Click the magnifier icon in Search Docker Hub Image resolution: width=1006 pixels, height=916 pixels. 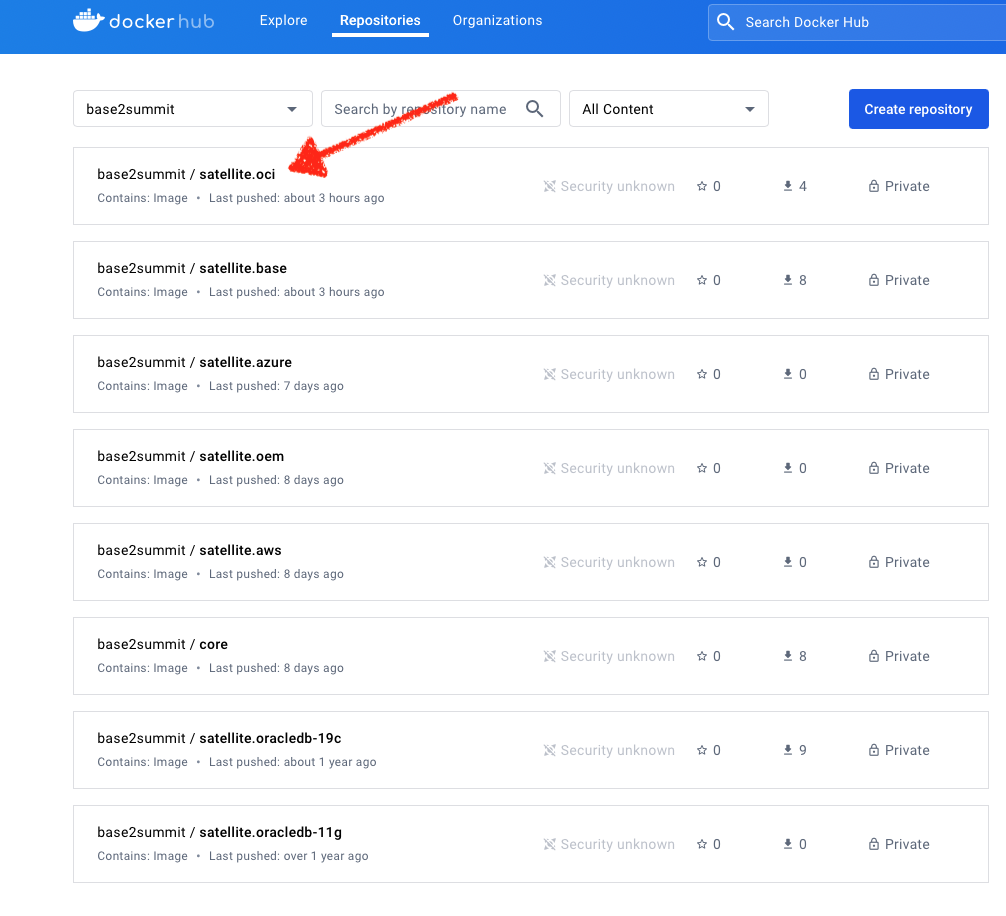click(725, 22)
